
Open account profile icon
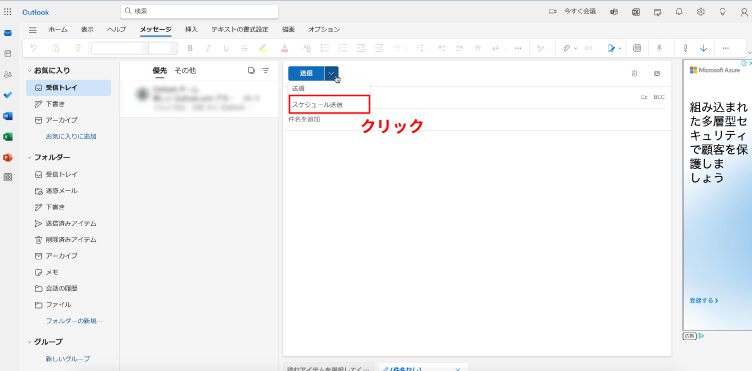(744, 12)
